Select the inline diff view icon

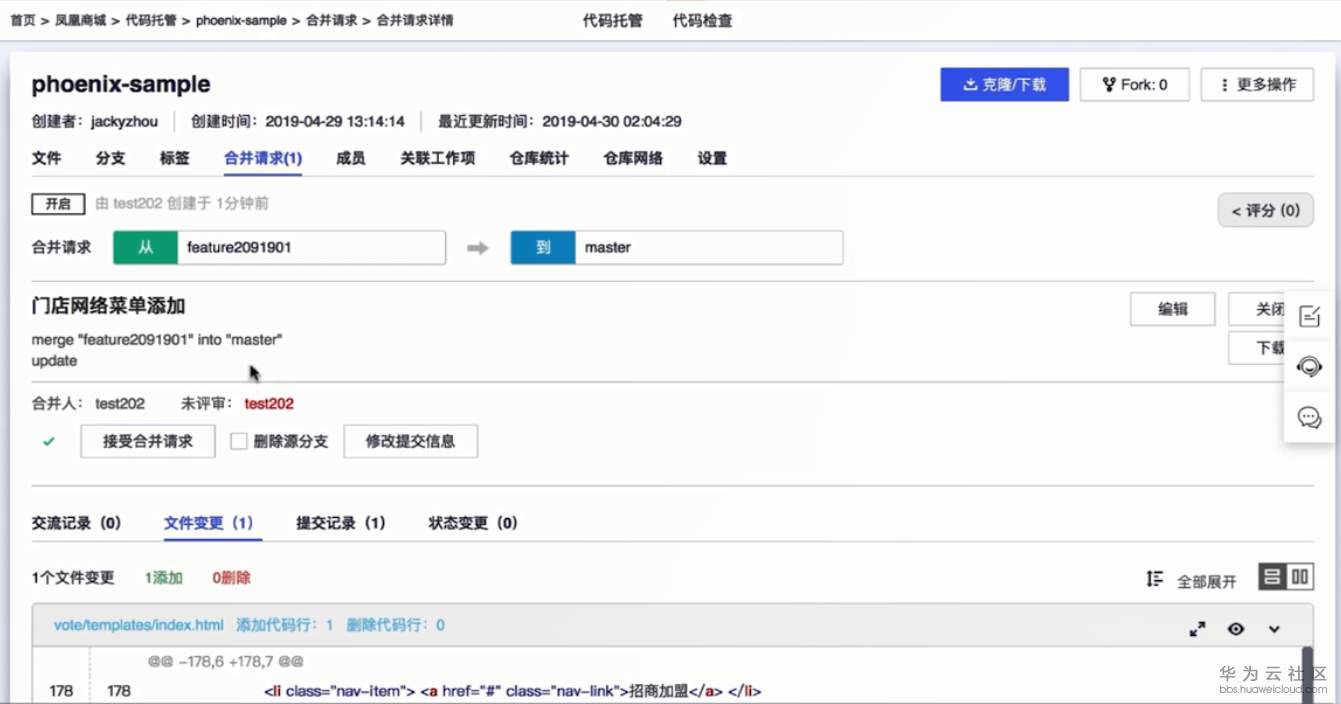tap(1272, 577)
